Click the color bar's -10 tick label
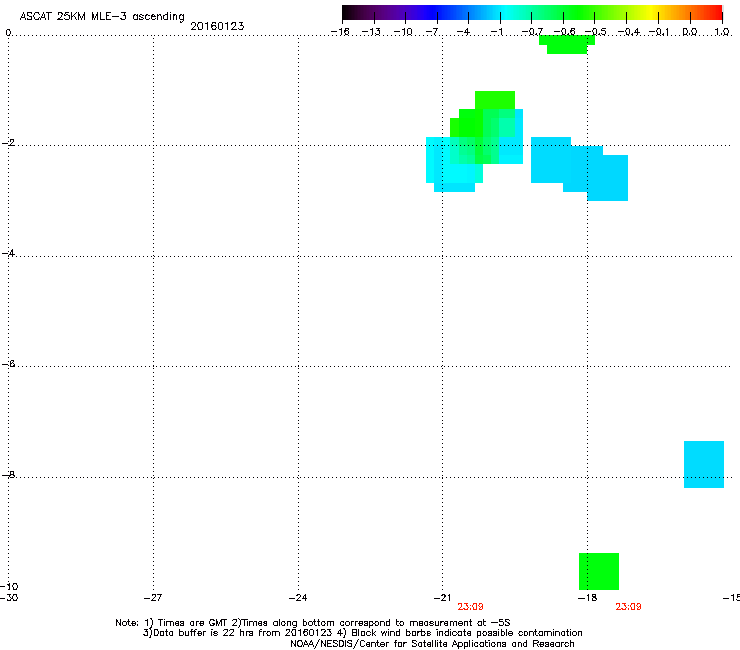This screenshot has width=740, height=650. coord(403,32)
